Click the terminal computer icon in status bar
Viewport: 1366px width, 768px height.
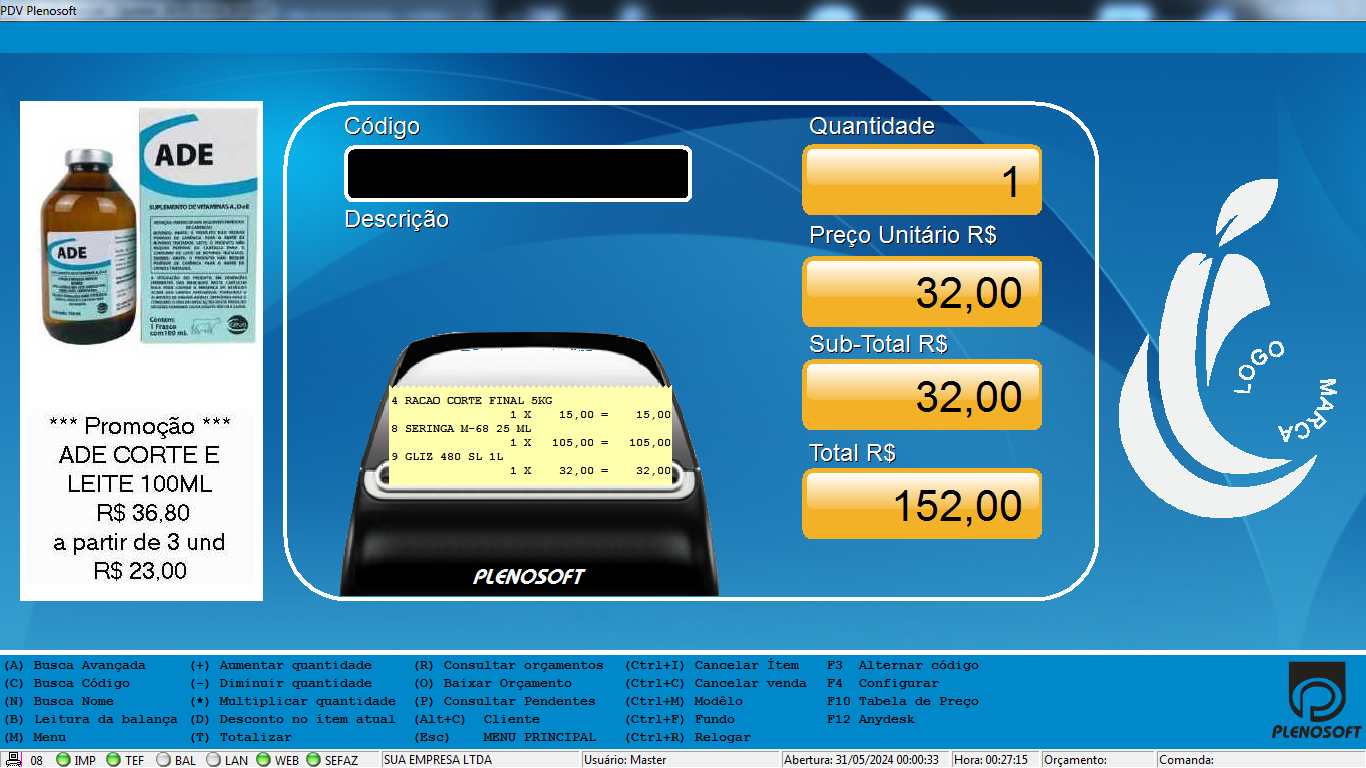(x=14, y=759)
